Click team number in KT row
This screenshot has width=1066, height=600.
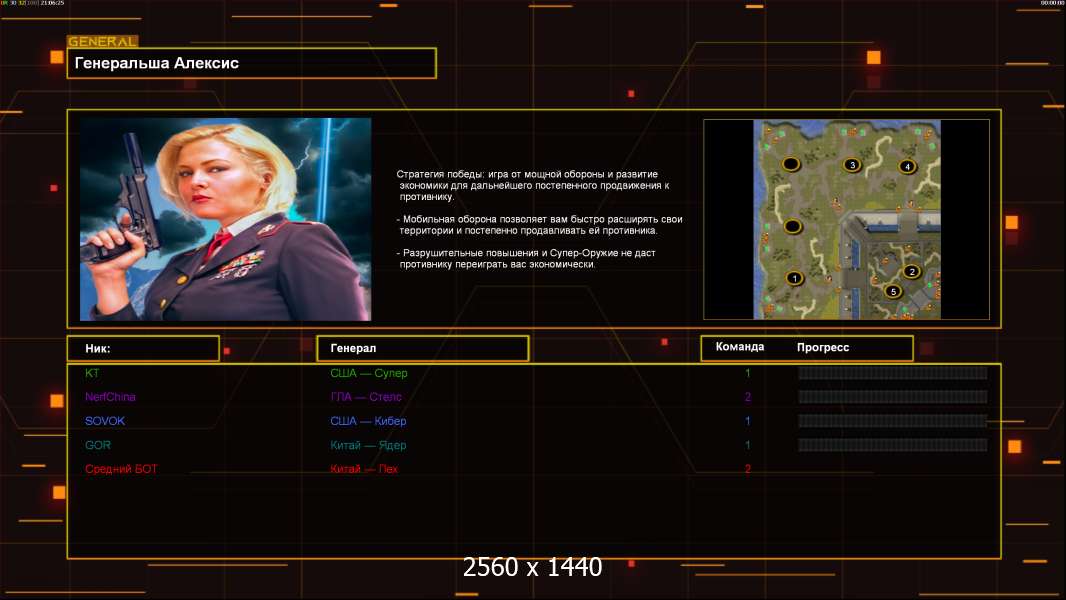coord(748,373)
